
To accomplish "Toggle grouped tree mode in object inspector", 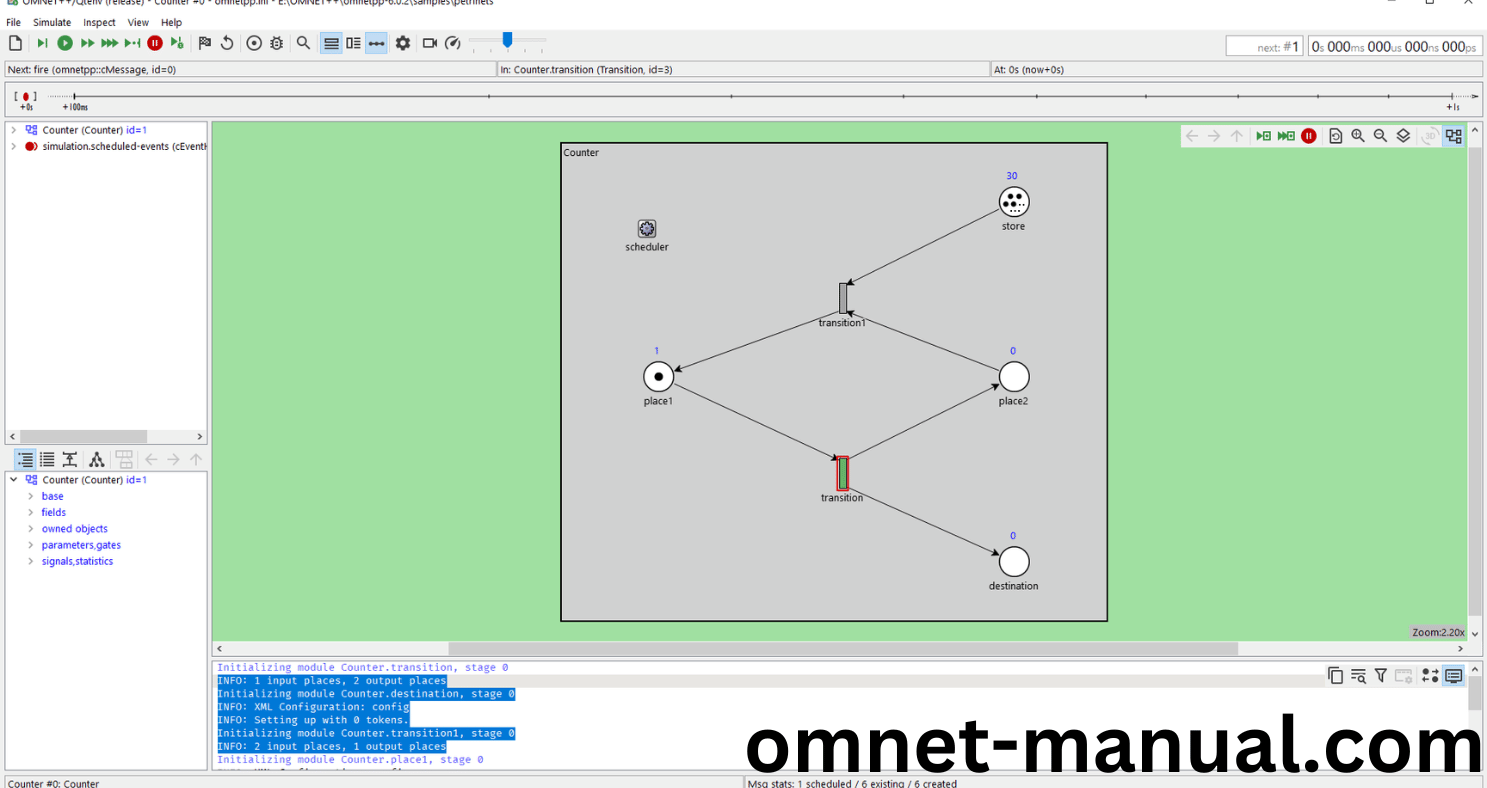I will [25, 460].
